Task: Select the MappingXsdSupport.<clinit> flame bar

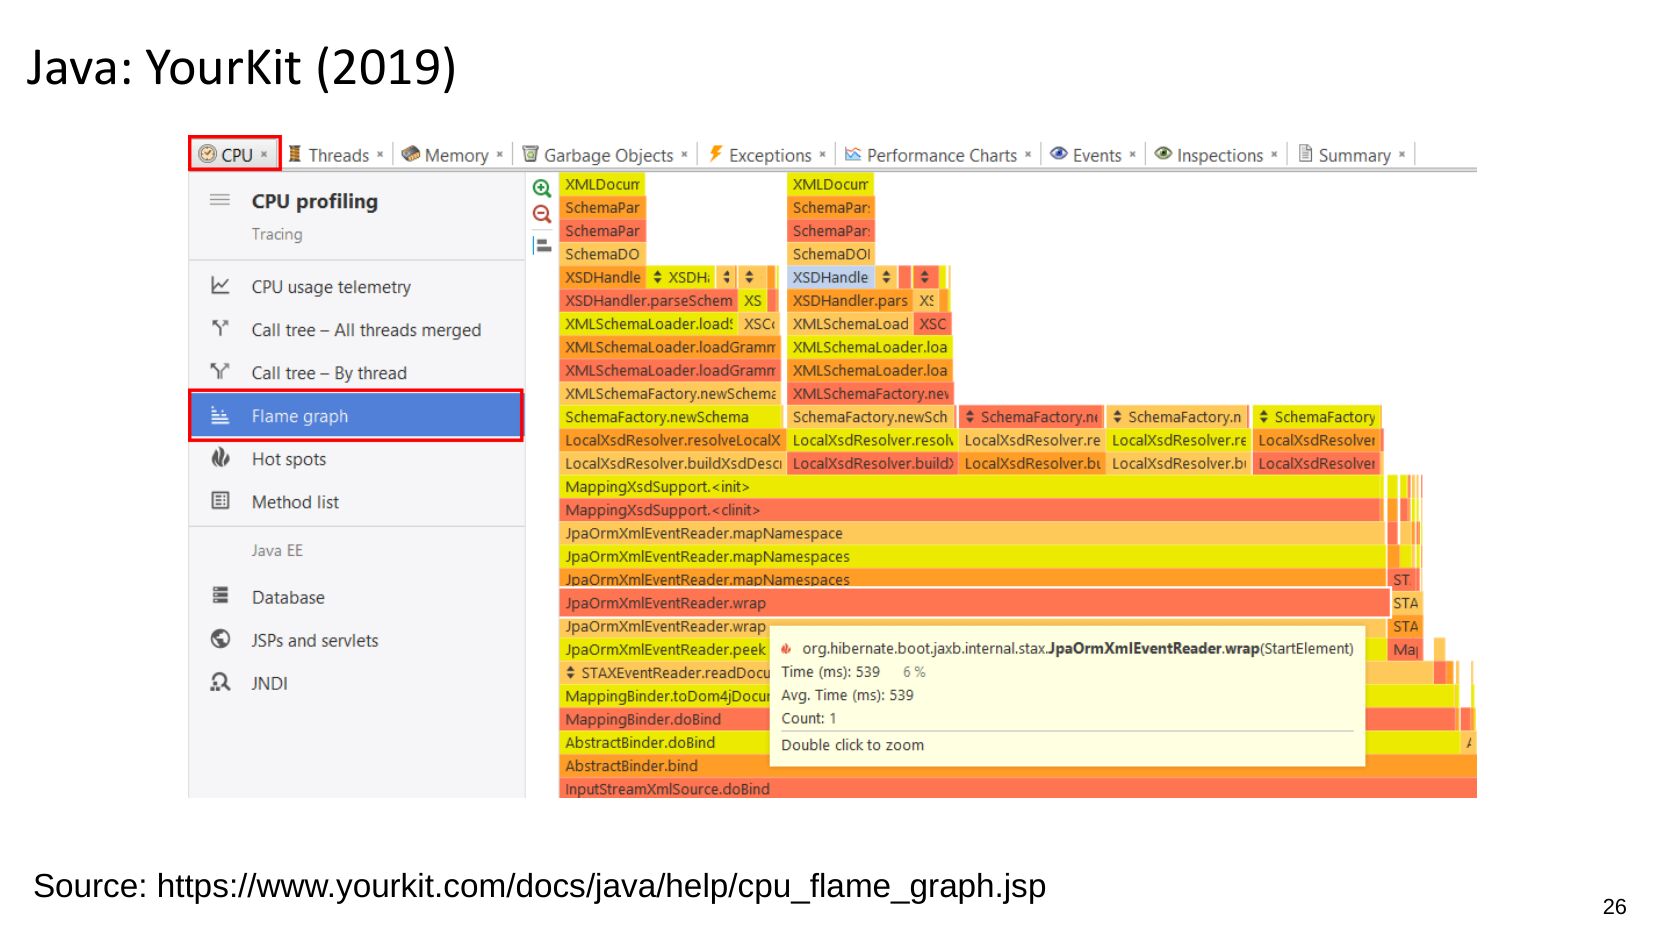Action: pos(970,511)
